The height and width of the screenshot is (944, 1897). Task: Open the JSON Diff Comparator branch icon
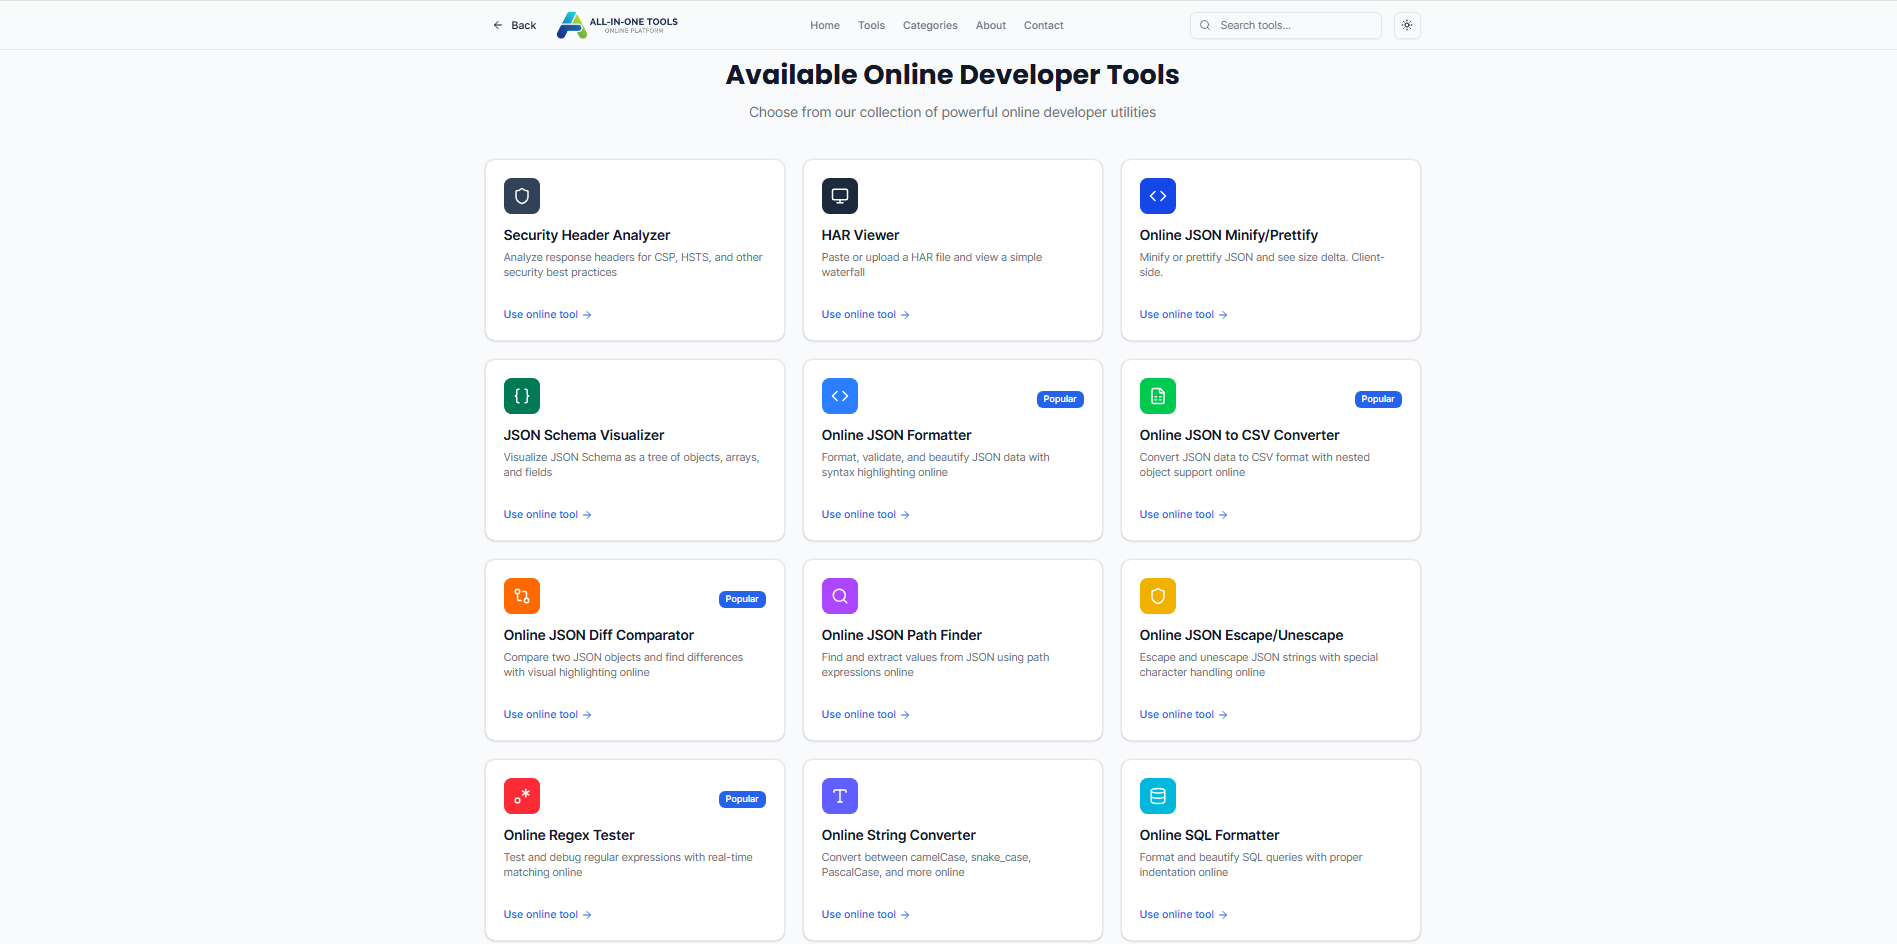tap(521, 596)
